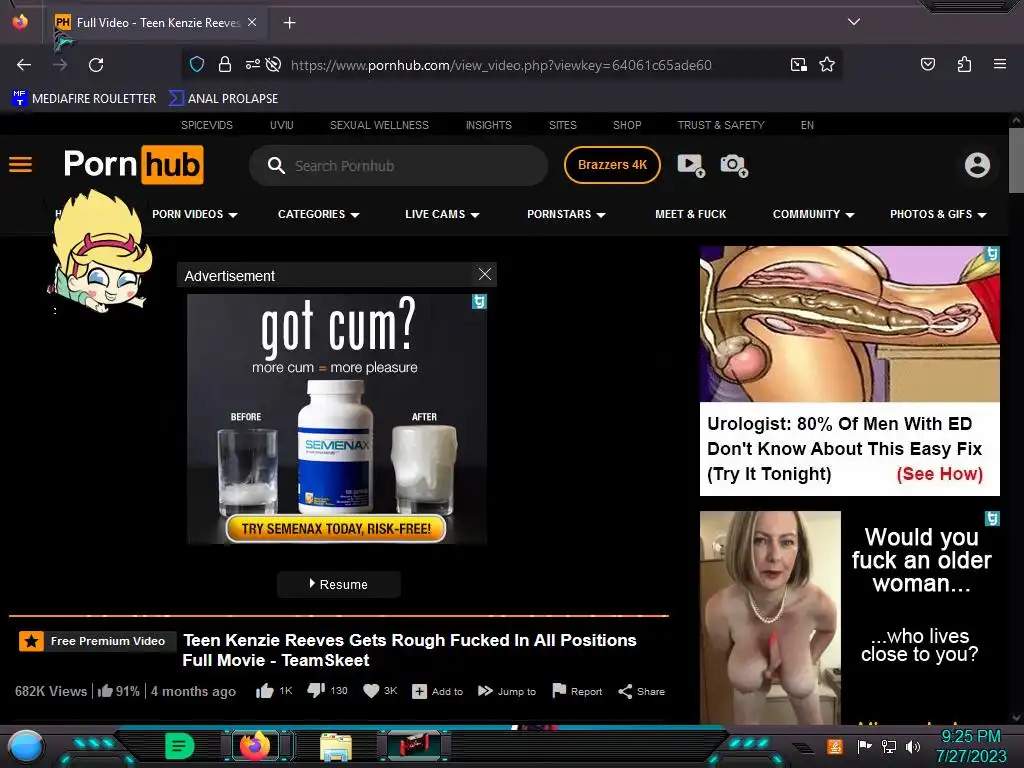Expand the PORNSTARS dropdown
The image size is (1024, 768).
[566, 214]
